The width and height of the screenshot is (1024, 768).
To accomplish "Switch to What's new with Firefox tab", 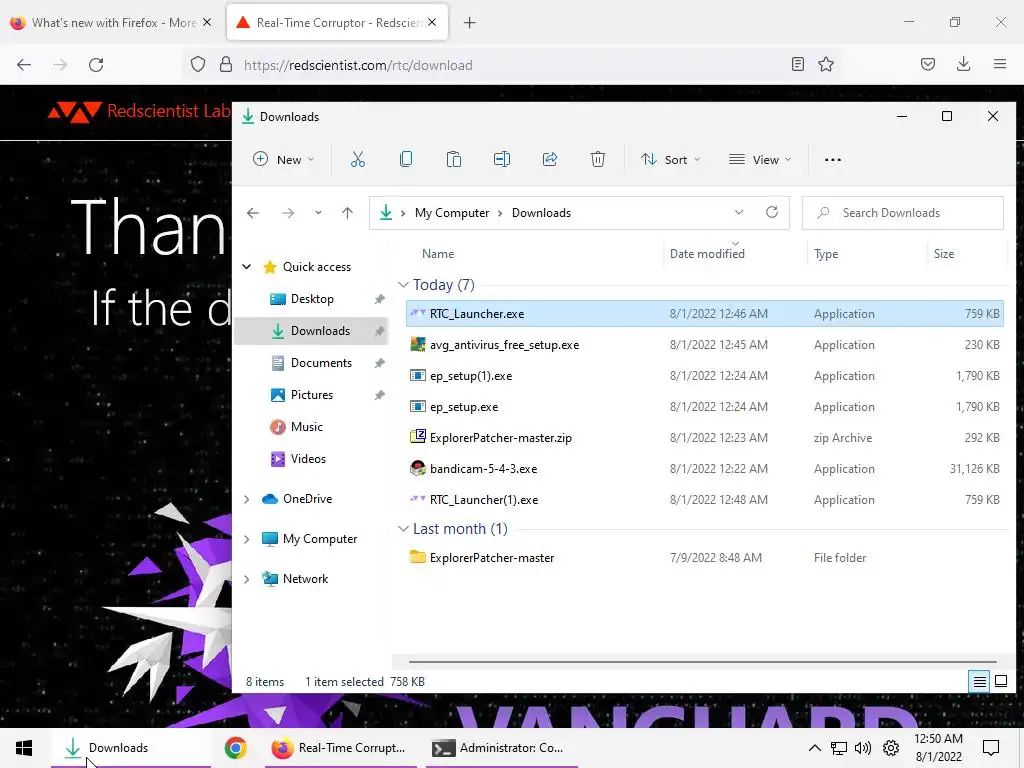I will (112, 23).
